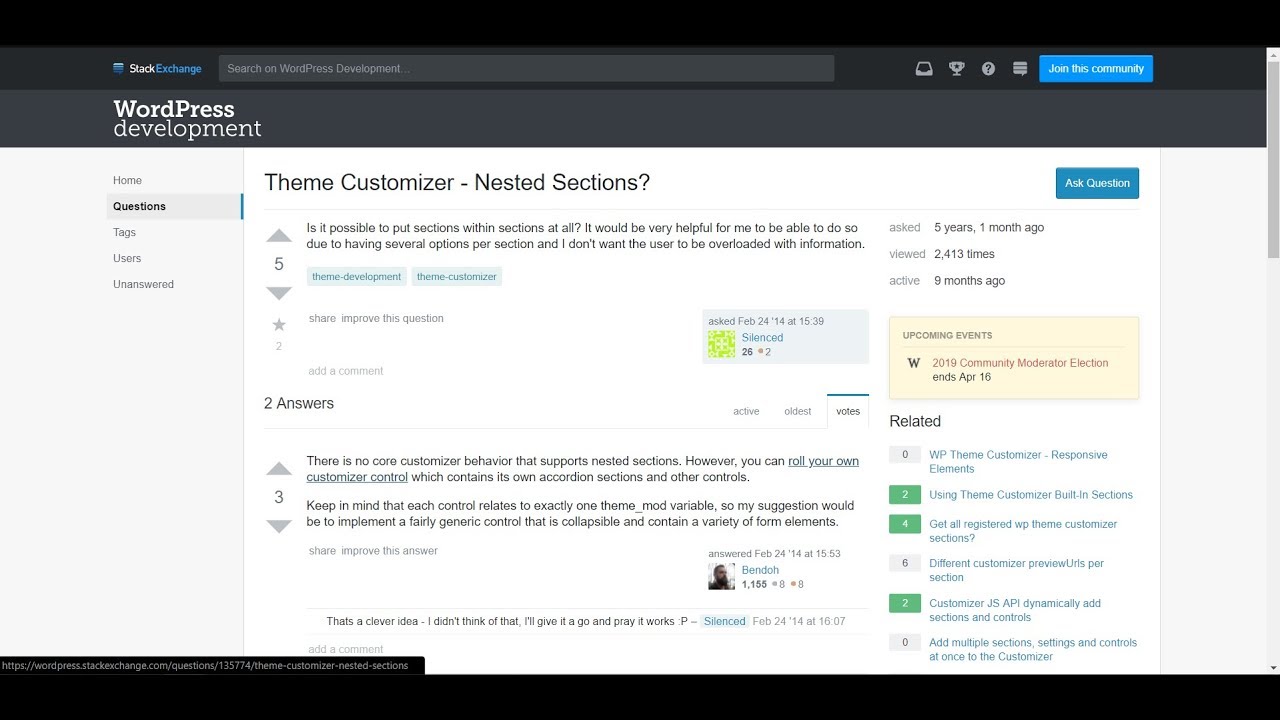Click scrollbar down arrow
Screen dimensions: 1280x720
[x=1273, y=667]
